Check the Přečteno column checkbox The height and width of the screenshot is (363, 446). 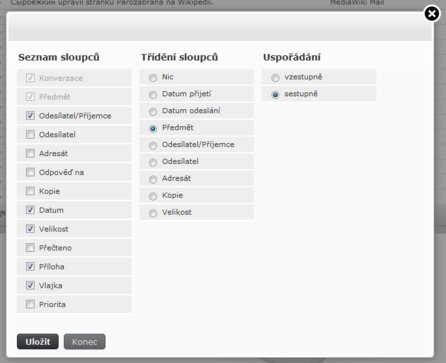coord(30,248)
